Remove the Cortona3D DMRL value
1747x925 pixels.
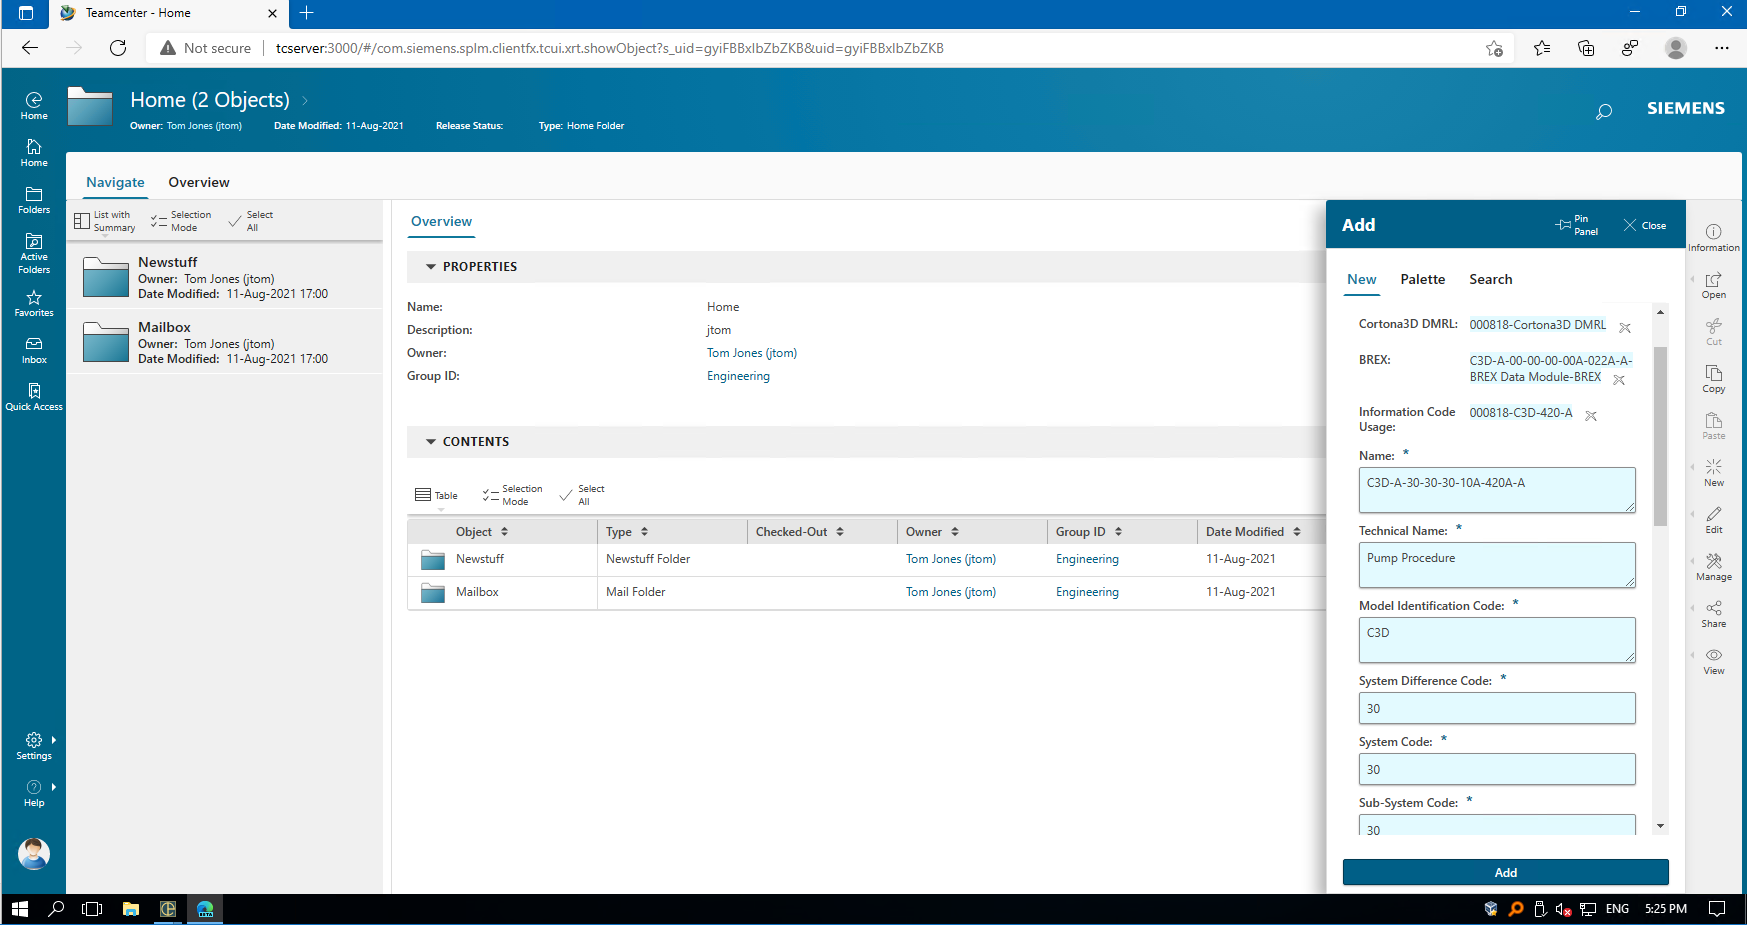click(x=1625, y=328)
